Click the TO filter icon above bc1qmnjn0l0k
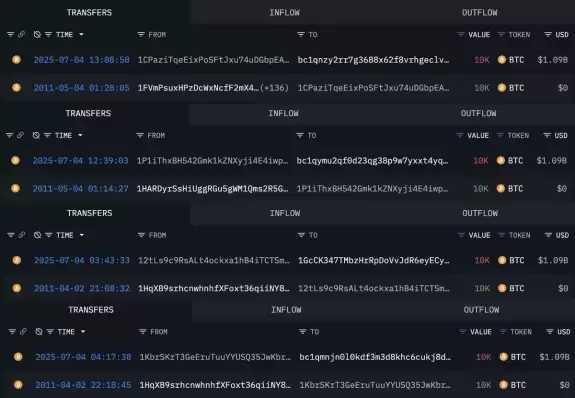The height and width of the screenshot is (398, 575). (303, 332)
